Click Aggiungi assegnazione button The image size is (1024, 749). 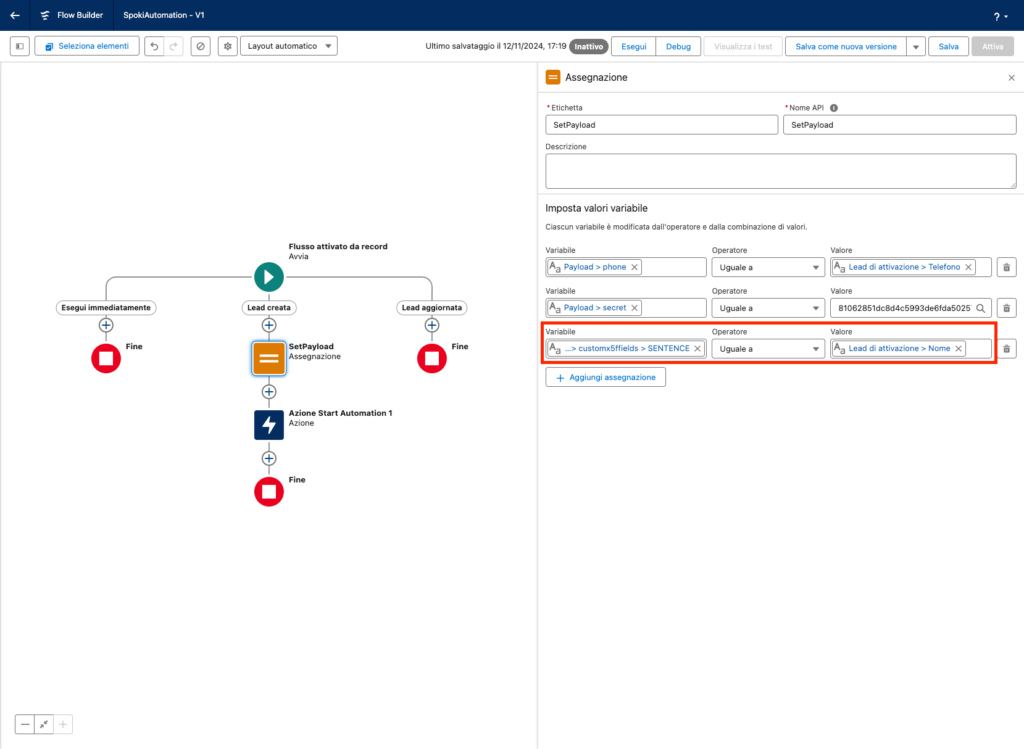pyautogui.click(x=605, y=377)
